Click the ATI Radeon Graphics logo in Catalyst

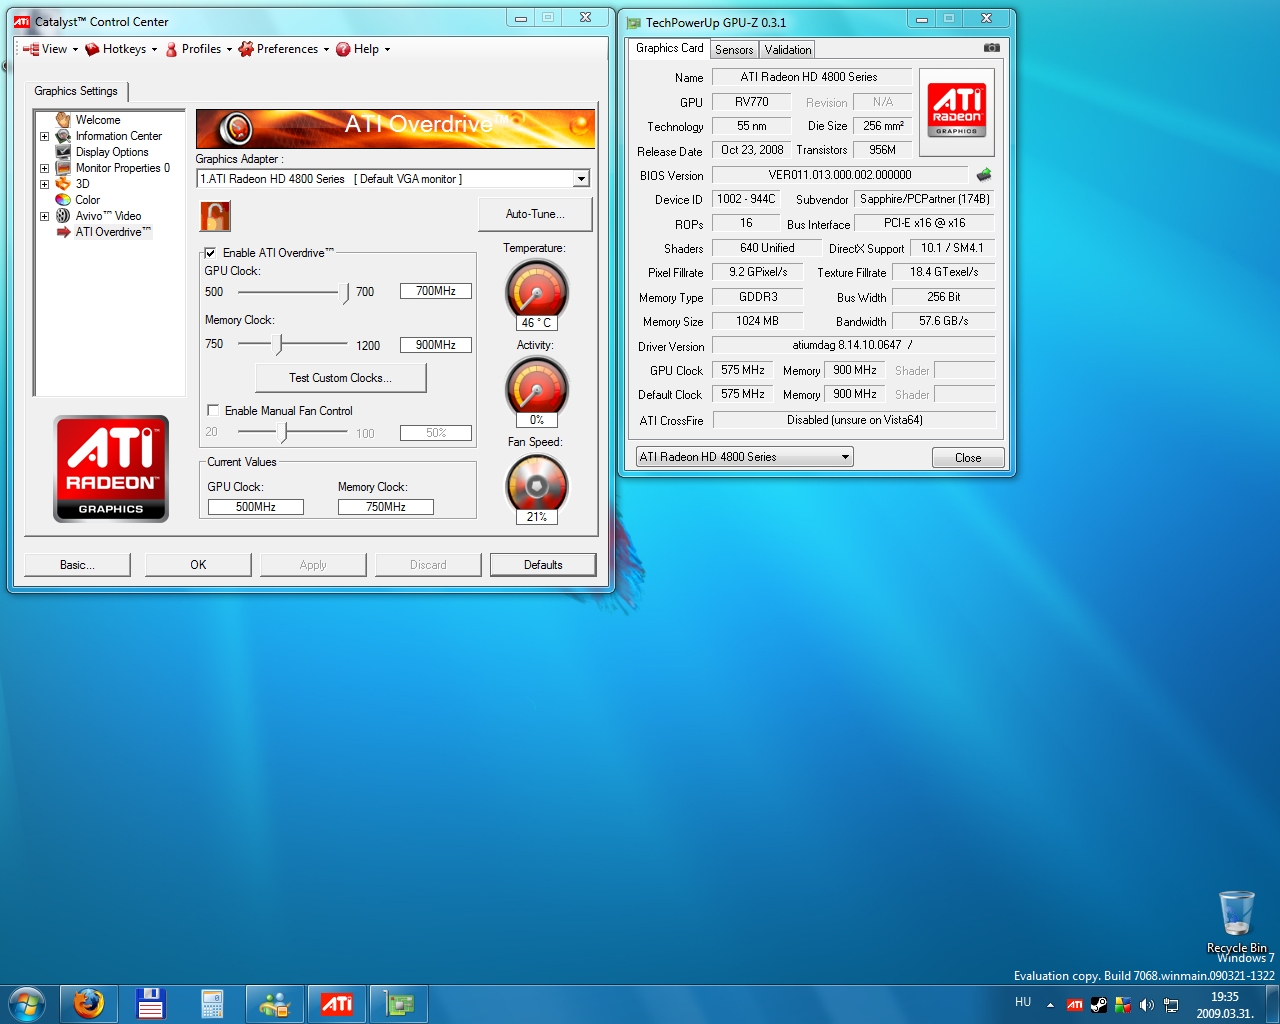[111, 468]
